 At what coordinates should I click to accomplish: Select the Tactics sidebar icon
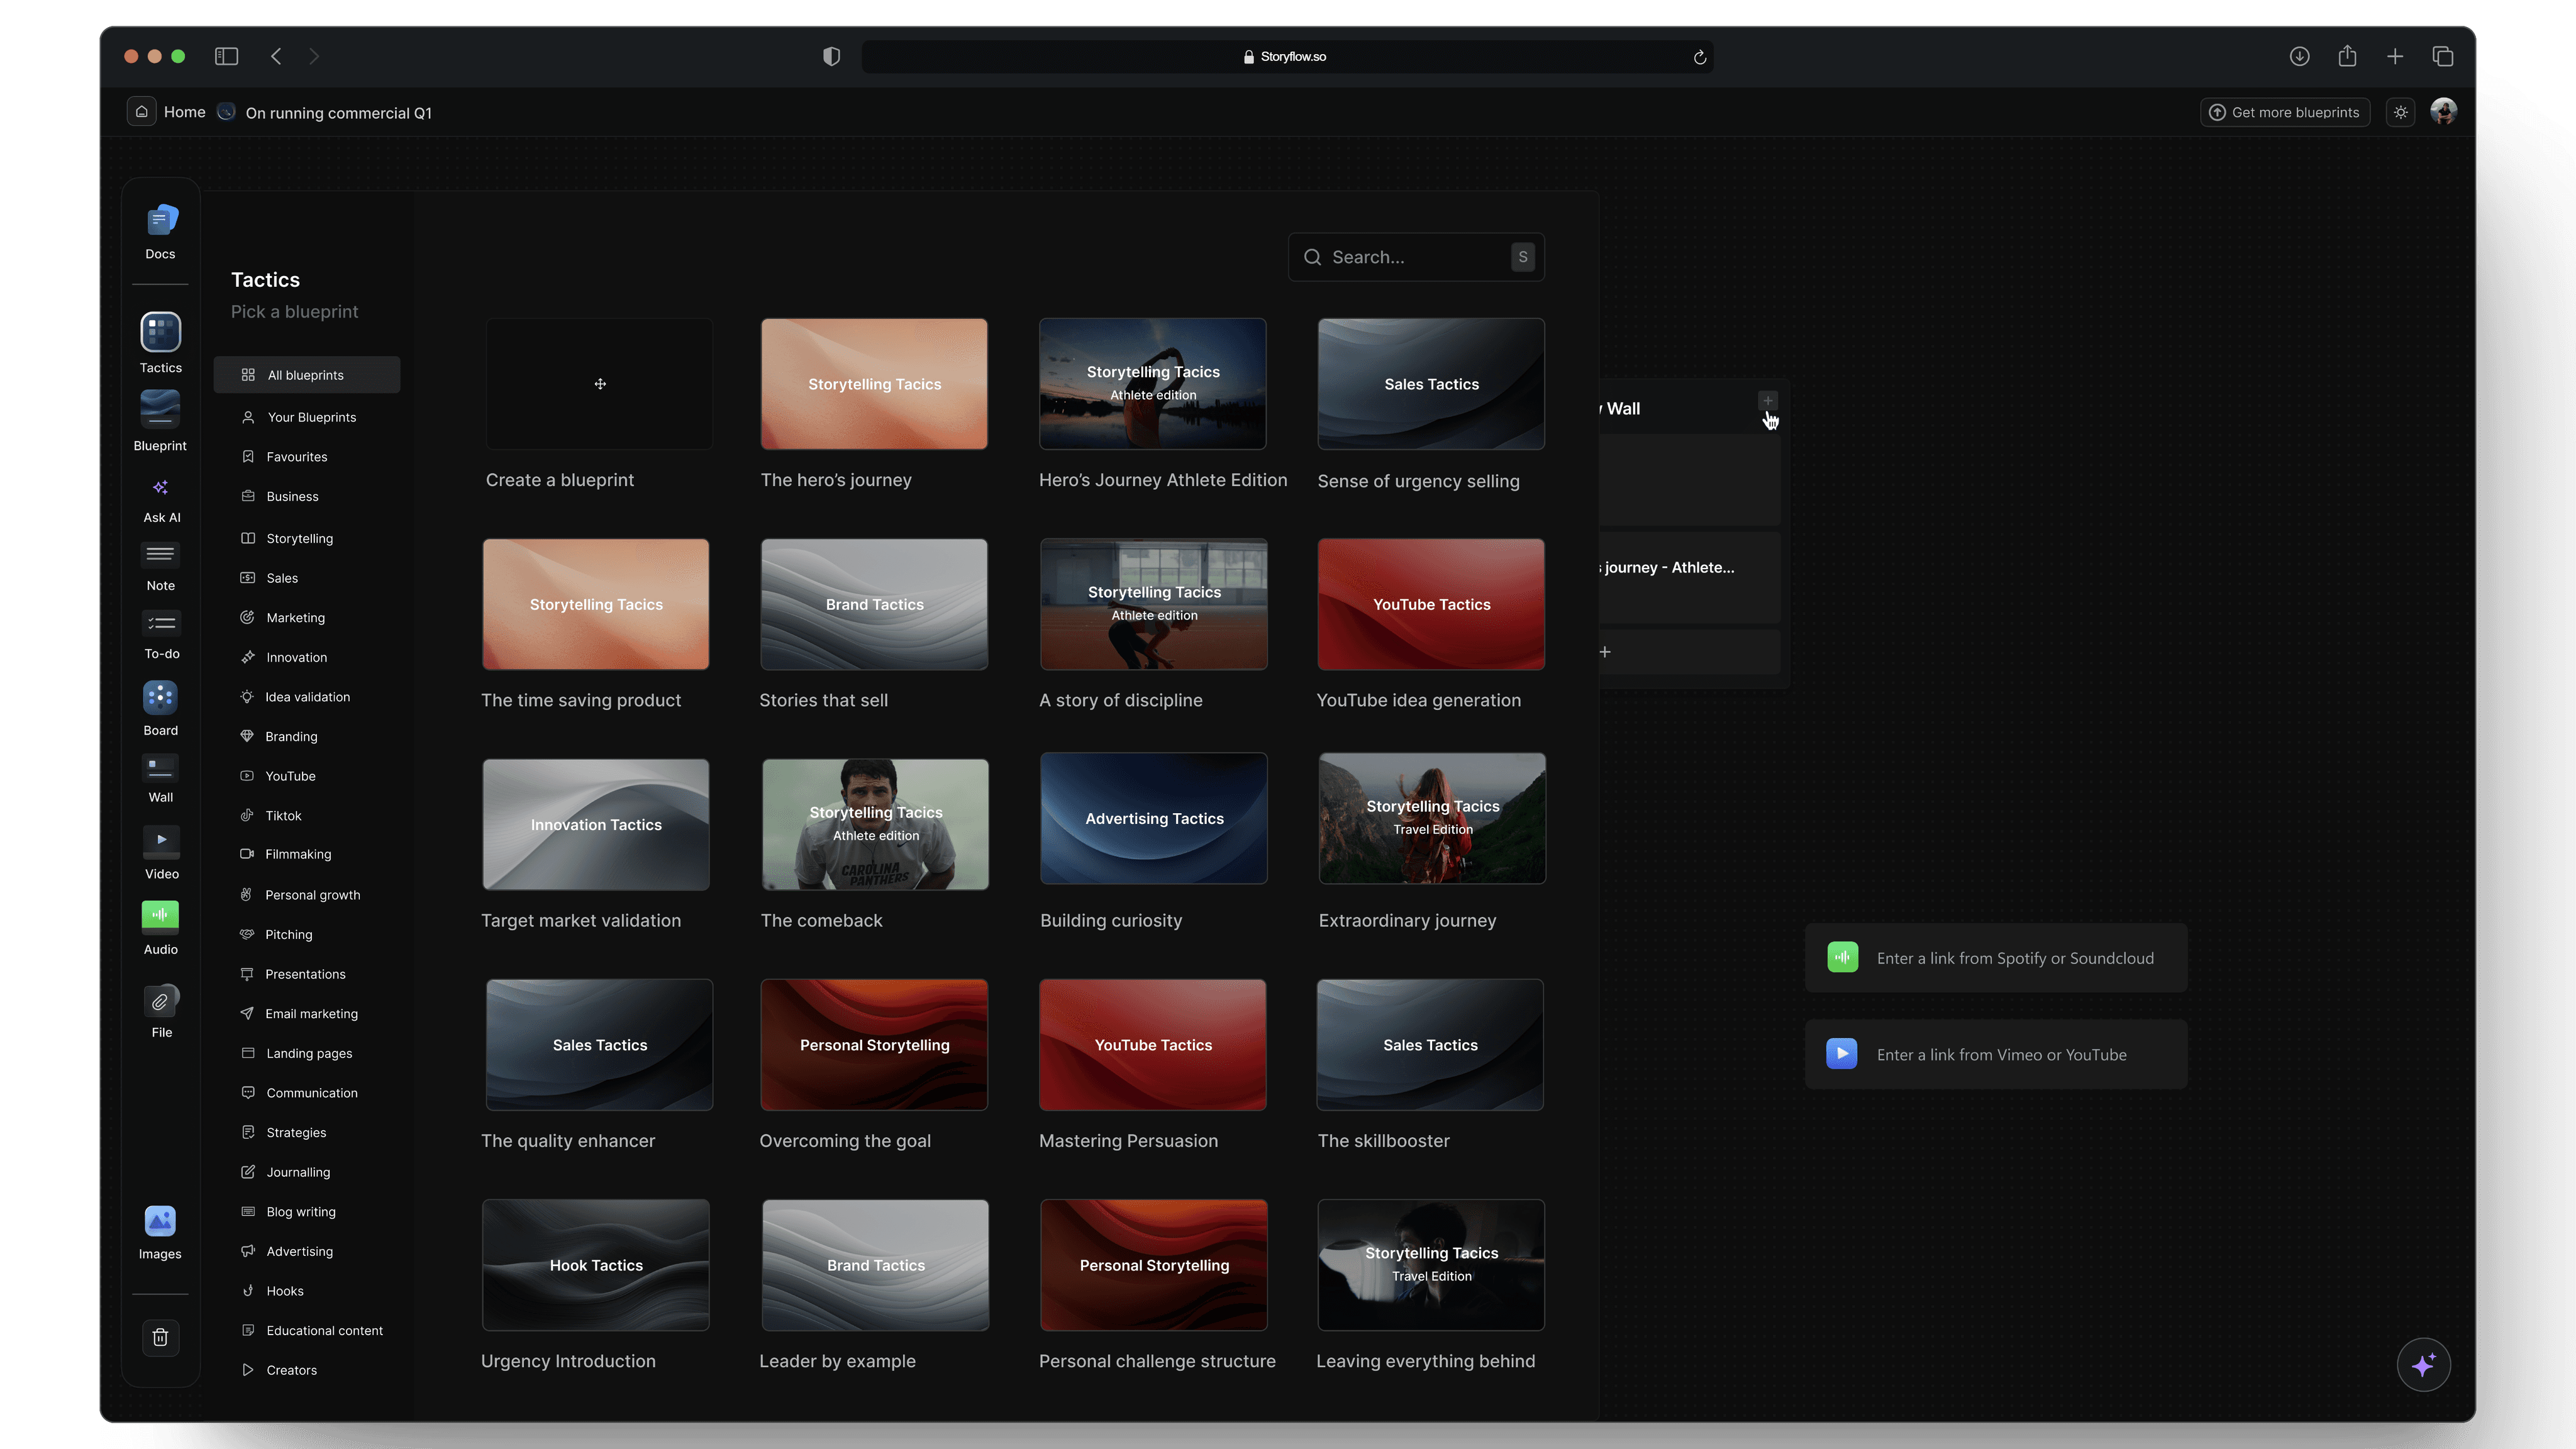point(161,332)
